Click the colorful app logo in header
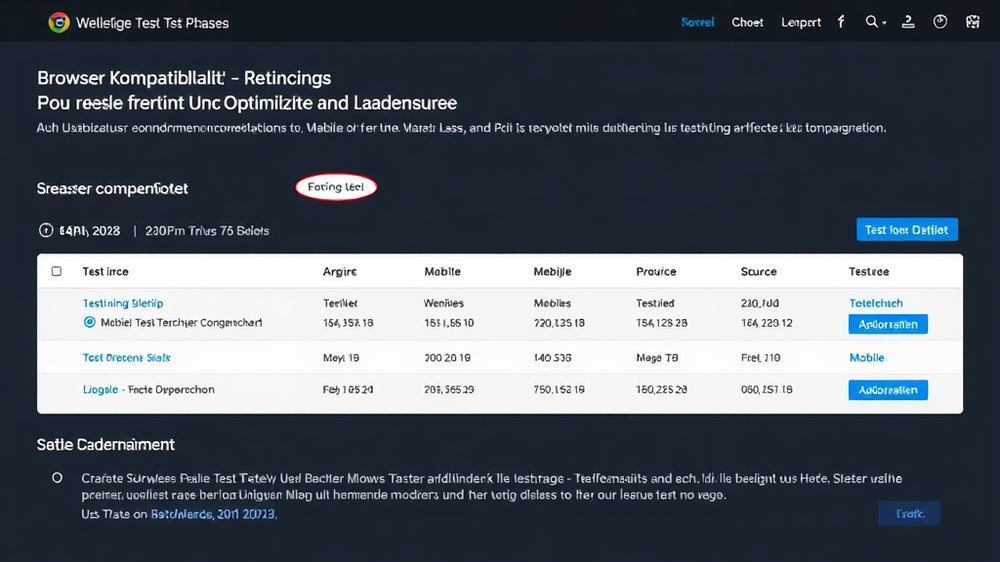This screenshot has width=1000, height=562. click(59, 22)
